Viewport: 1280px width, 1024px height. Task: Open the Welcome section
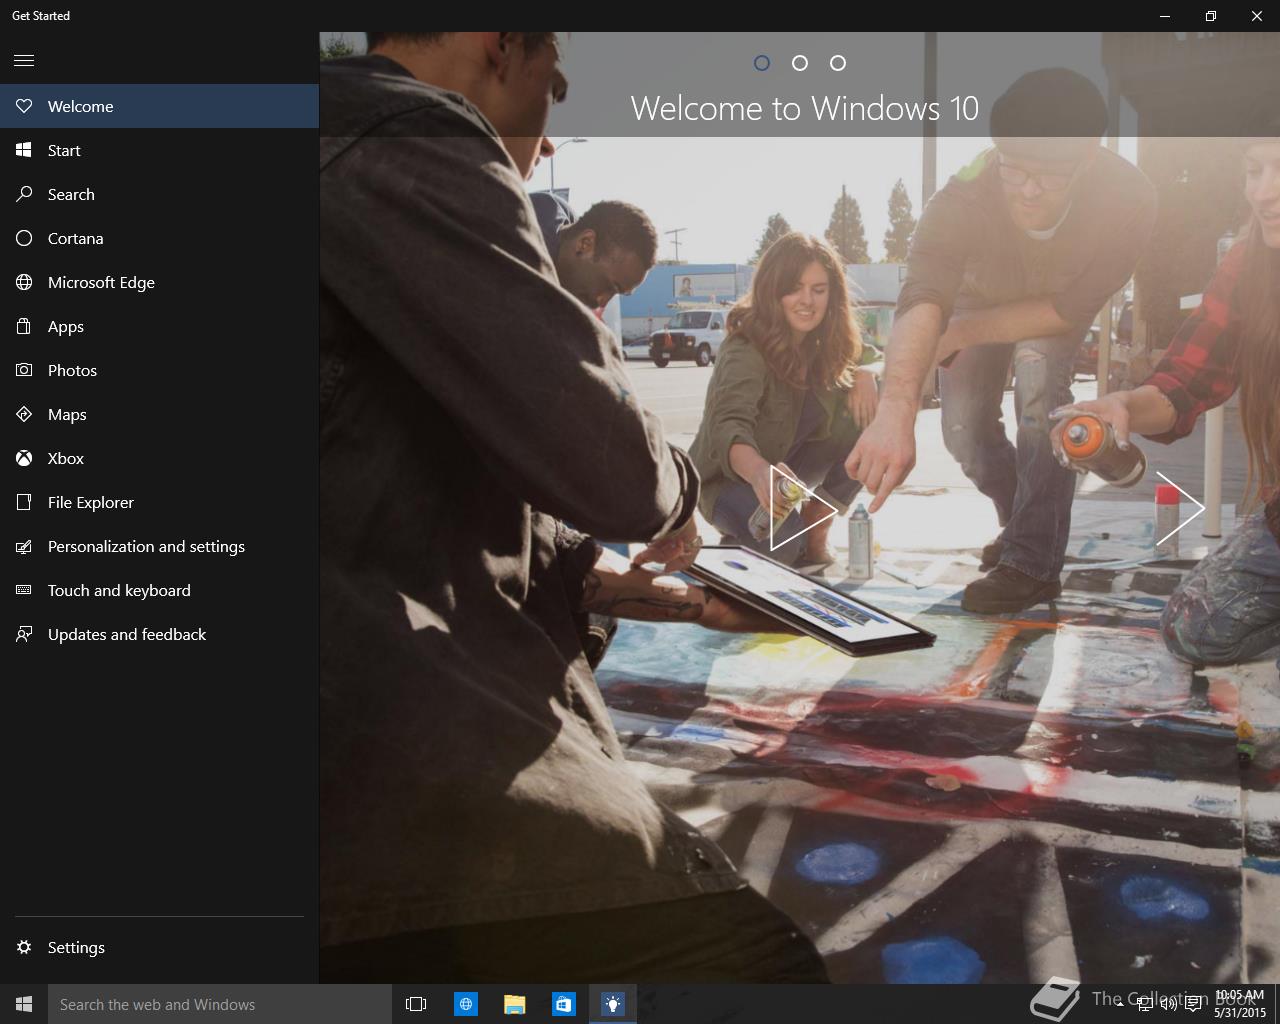[159, 106]
